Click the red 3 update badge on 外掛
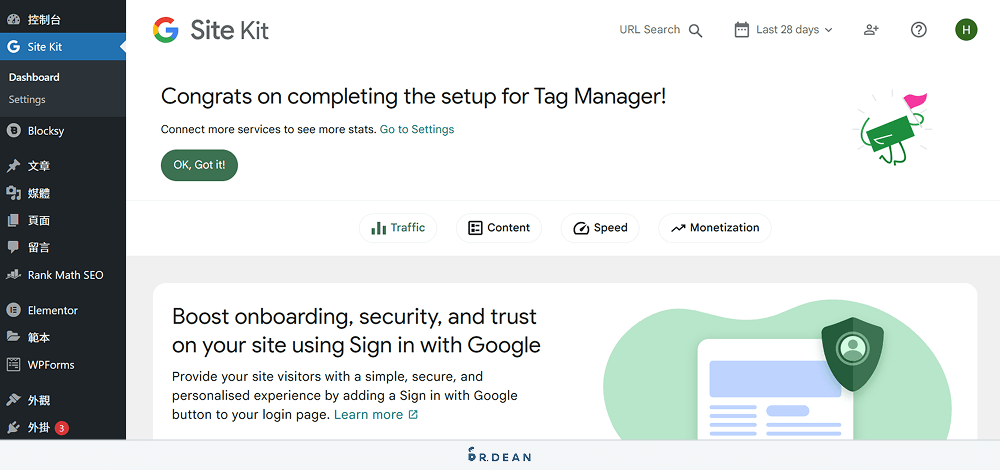The width and height of the screenshot is (1000, 470). coord(61,428)
